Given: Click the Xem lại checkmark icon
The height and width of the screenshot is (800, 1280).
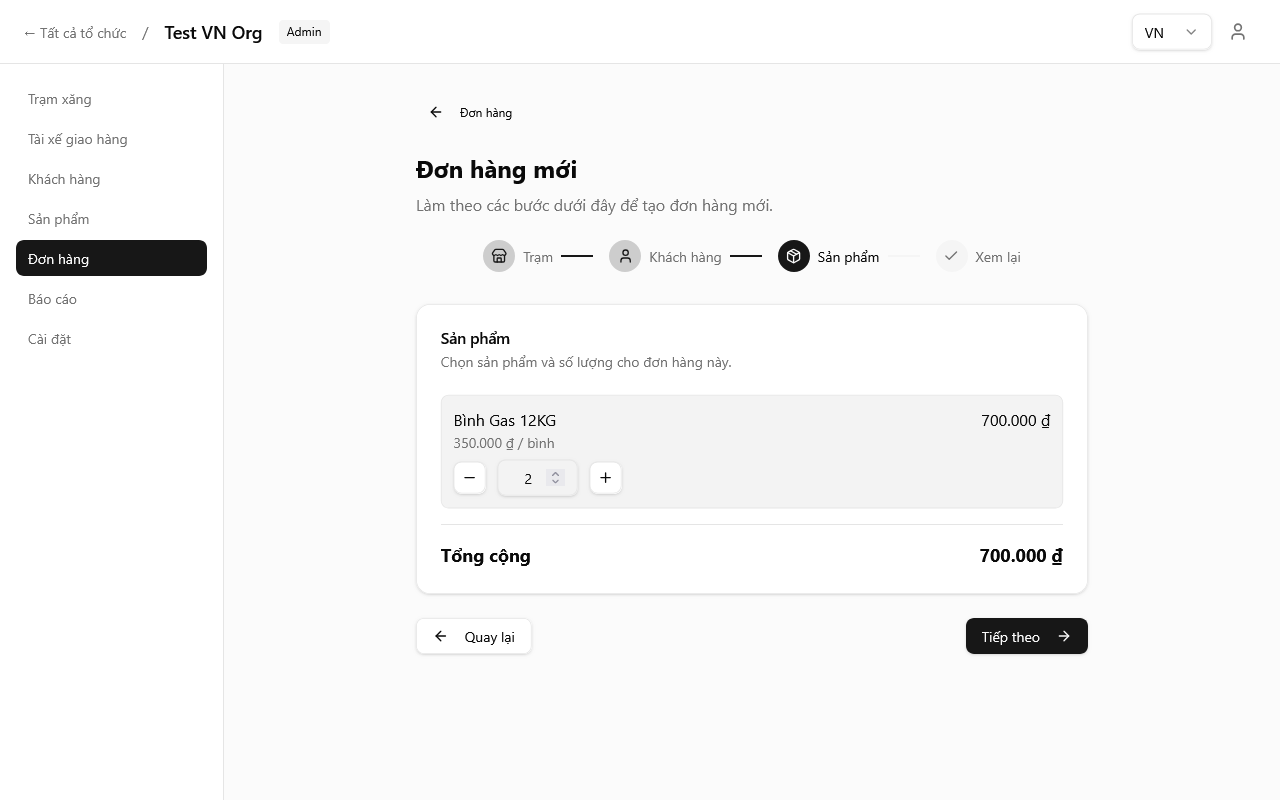Looking at the screenshot, I should click(951, 256).
